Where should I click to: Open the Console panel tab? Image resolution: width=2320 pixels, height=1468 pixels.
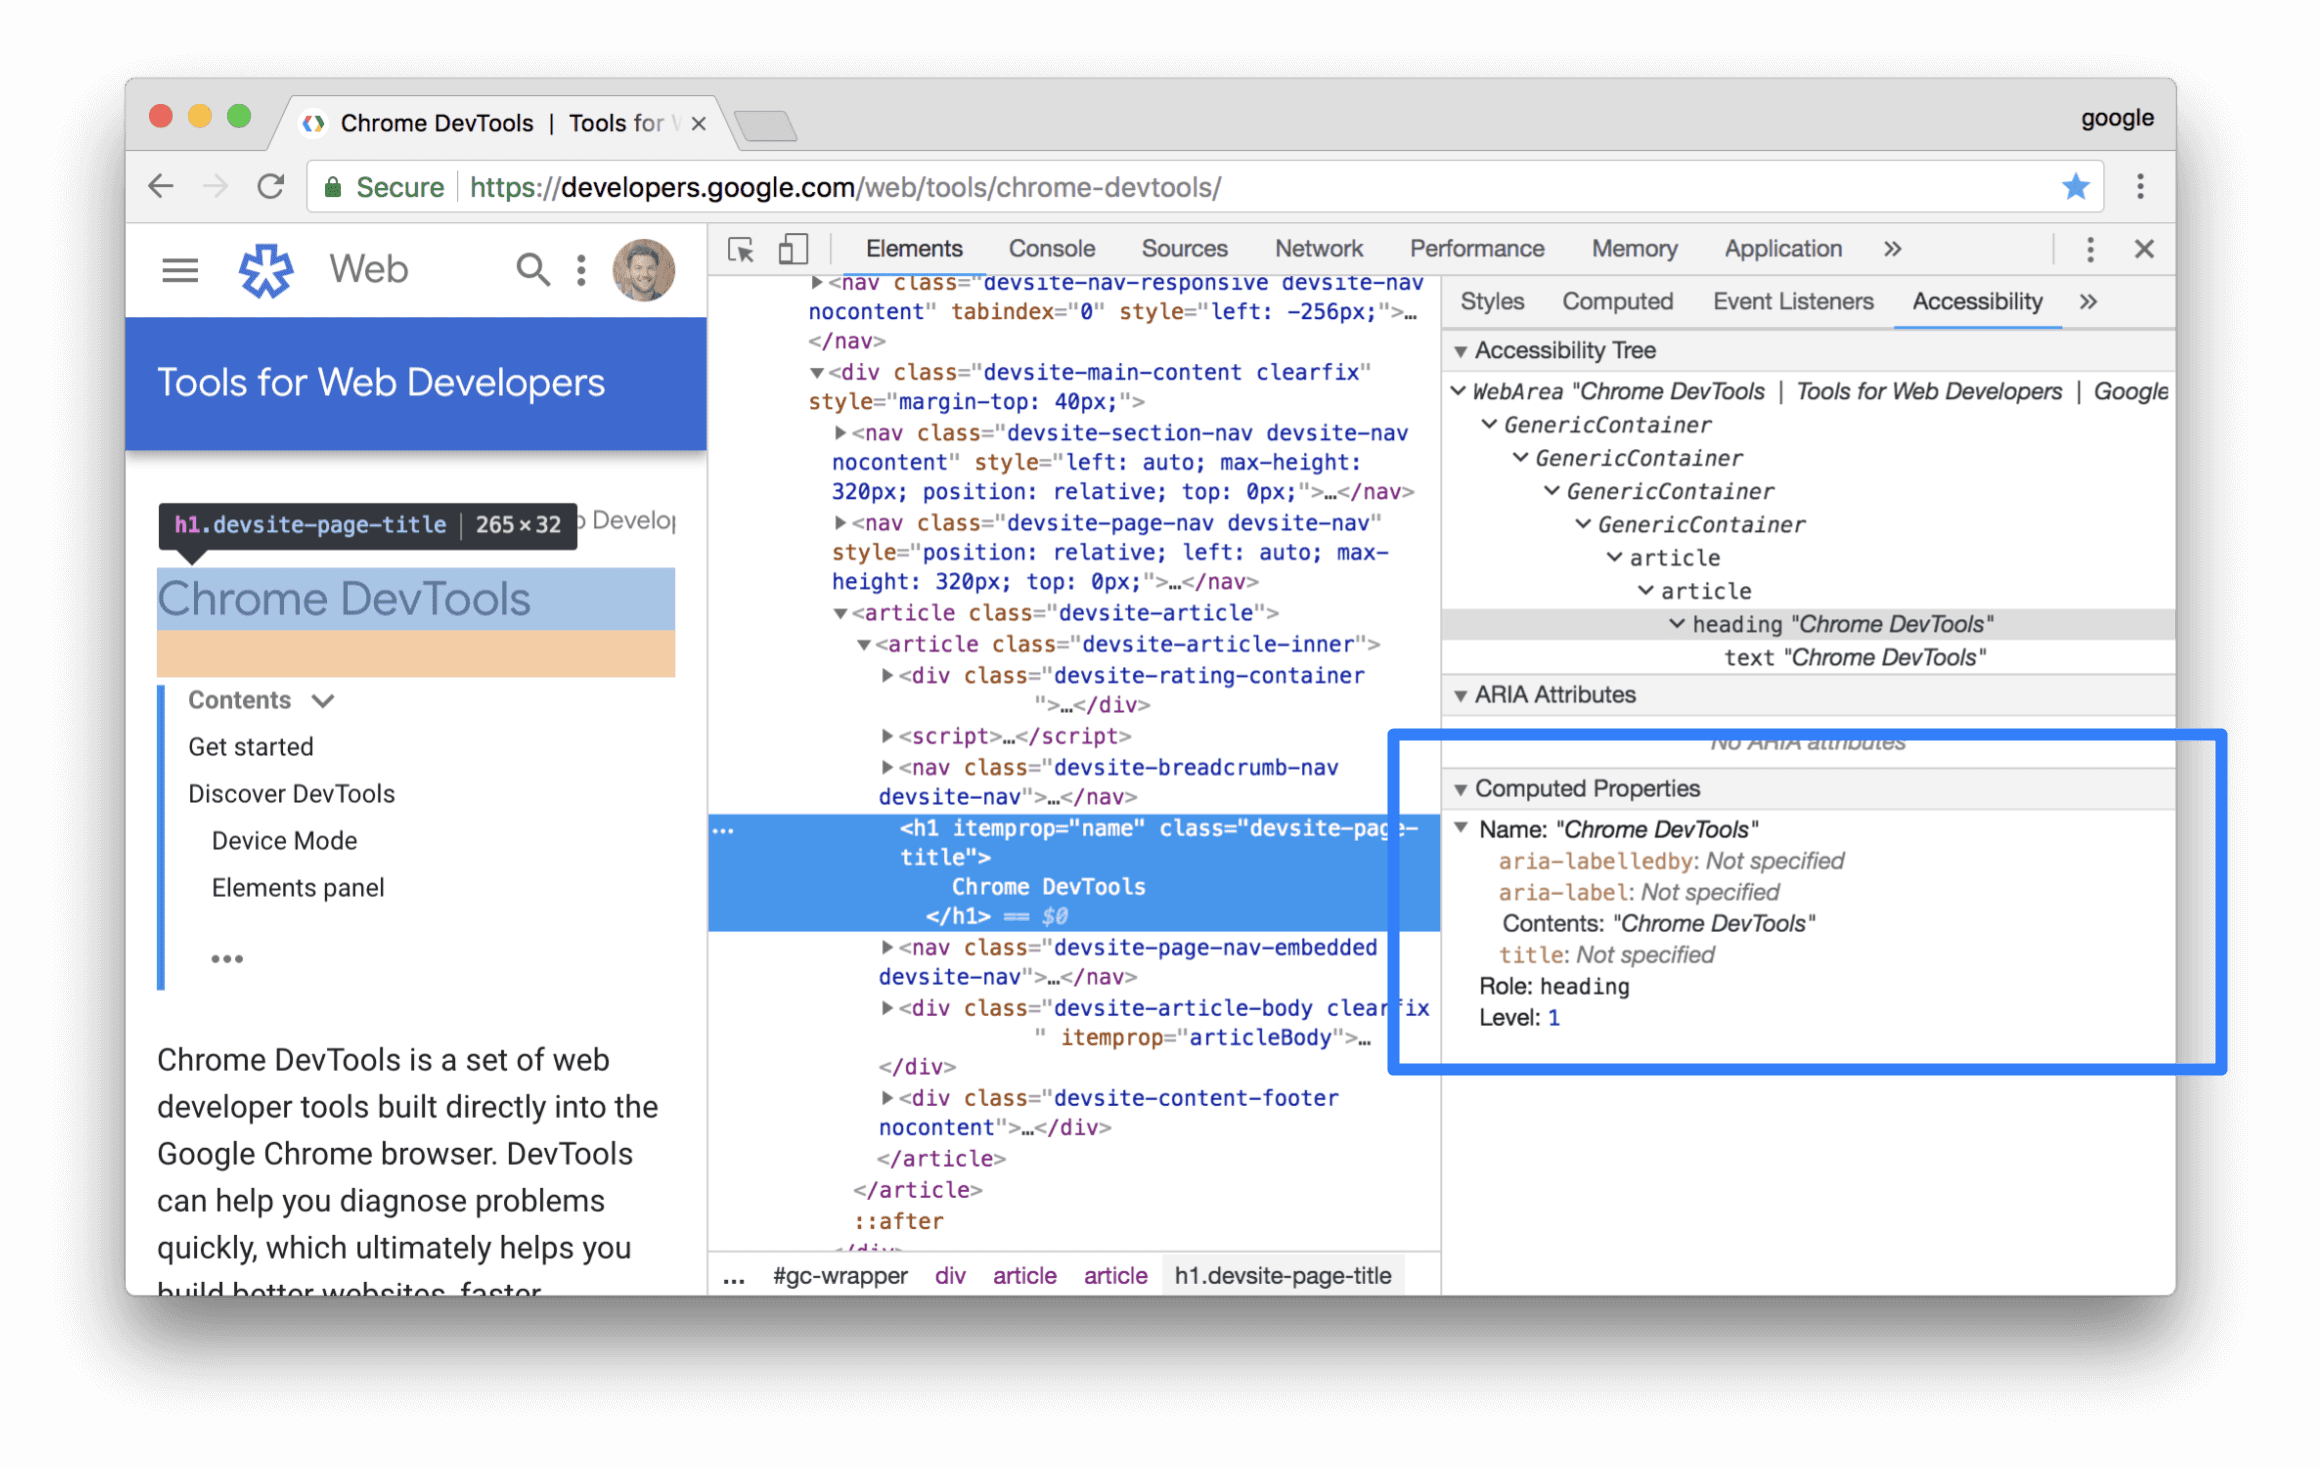pos(1052,247)
